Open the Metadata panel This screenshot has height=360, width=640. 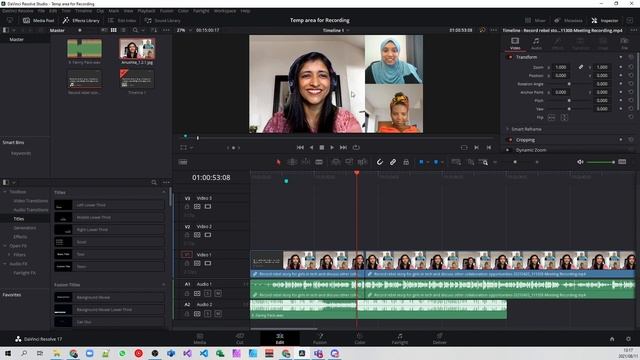[x=568, y=20]
